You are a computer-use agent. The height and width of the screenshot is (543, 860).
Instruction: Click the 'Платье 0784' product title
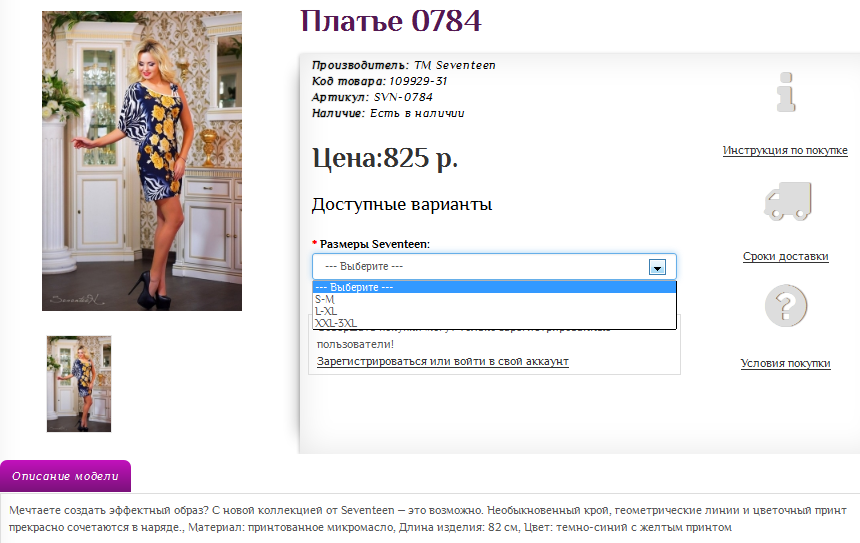tap(391, 21)
